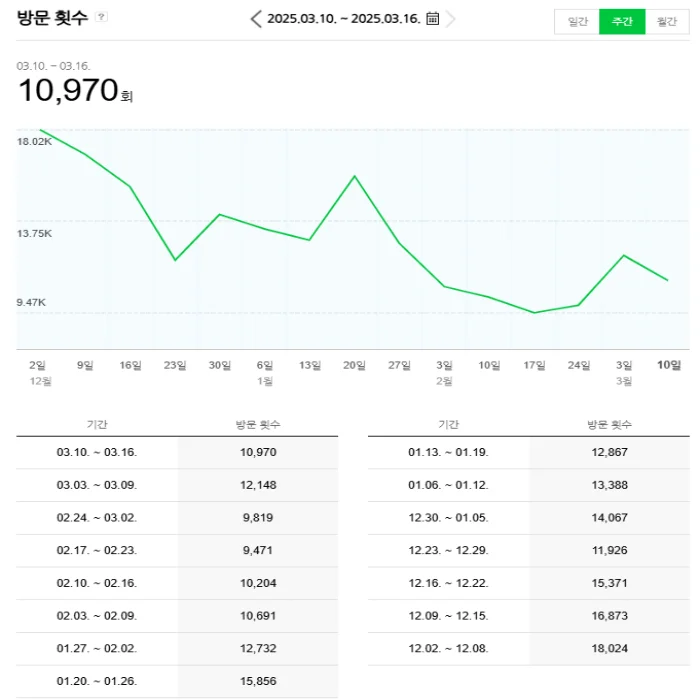Click the 방문 횟수 header in right table

pyautogui.click(x=609, y=425)
